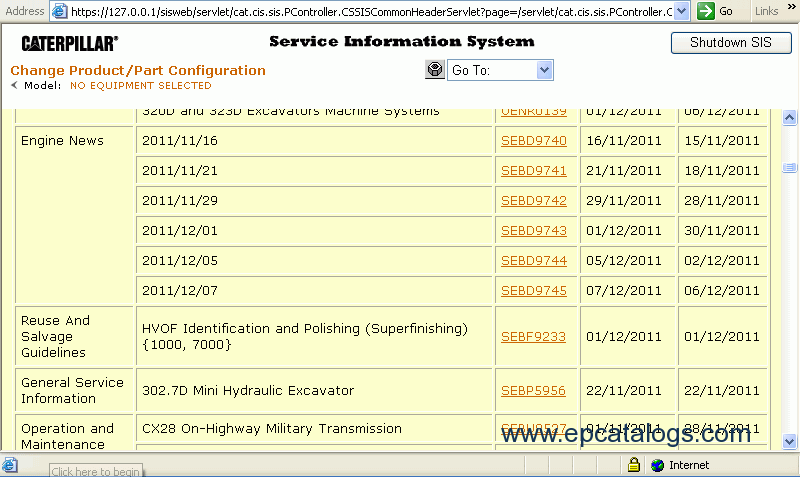Click the hex nut icon beside Go To
The width and height of the screenshot is (800, 477).
[x=435, y=70]
